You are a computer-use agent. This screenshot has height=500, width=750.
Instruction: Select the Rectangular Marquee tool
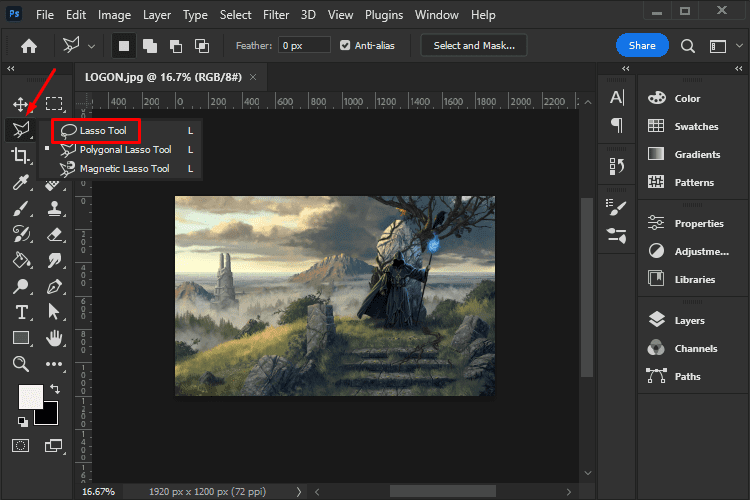pyautogui.click(x=54, y=104)
